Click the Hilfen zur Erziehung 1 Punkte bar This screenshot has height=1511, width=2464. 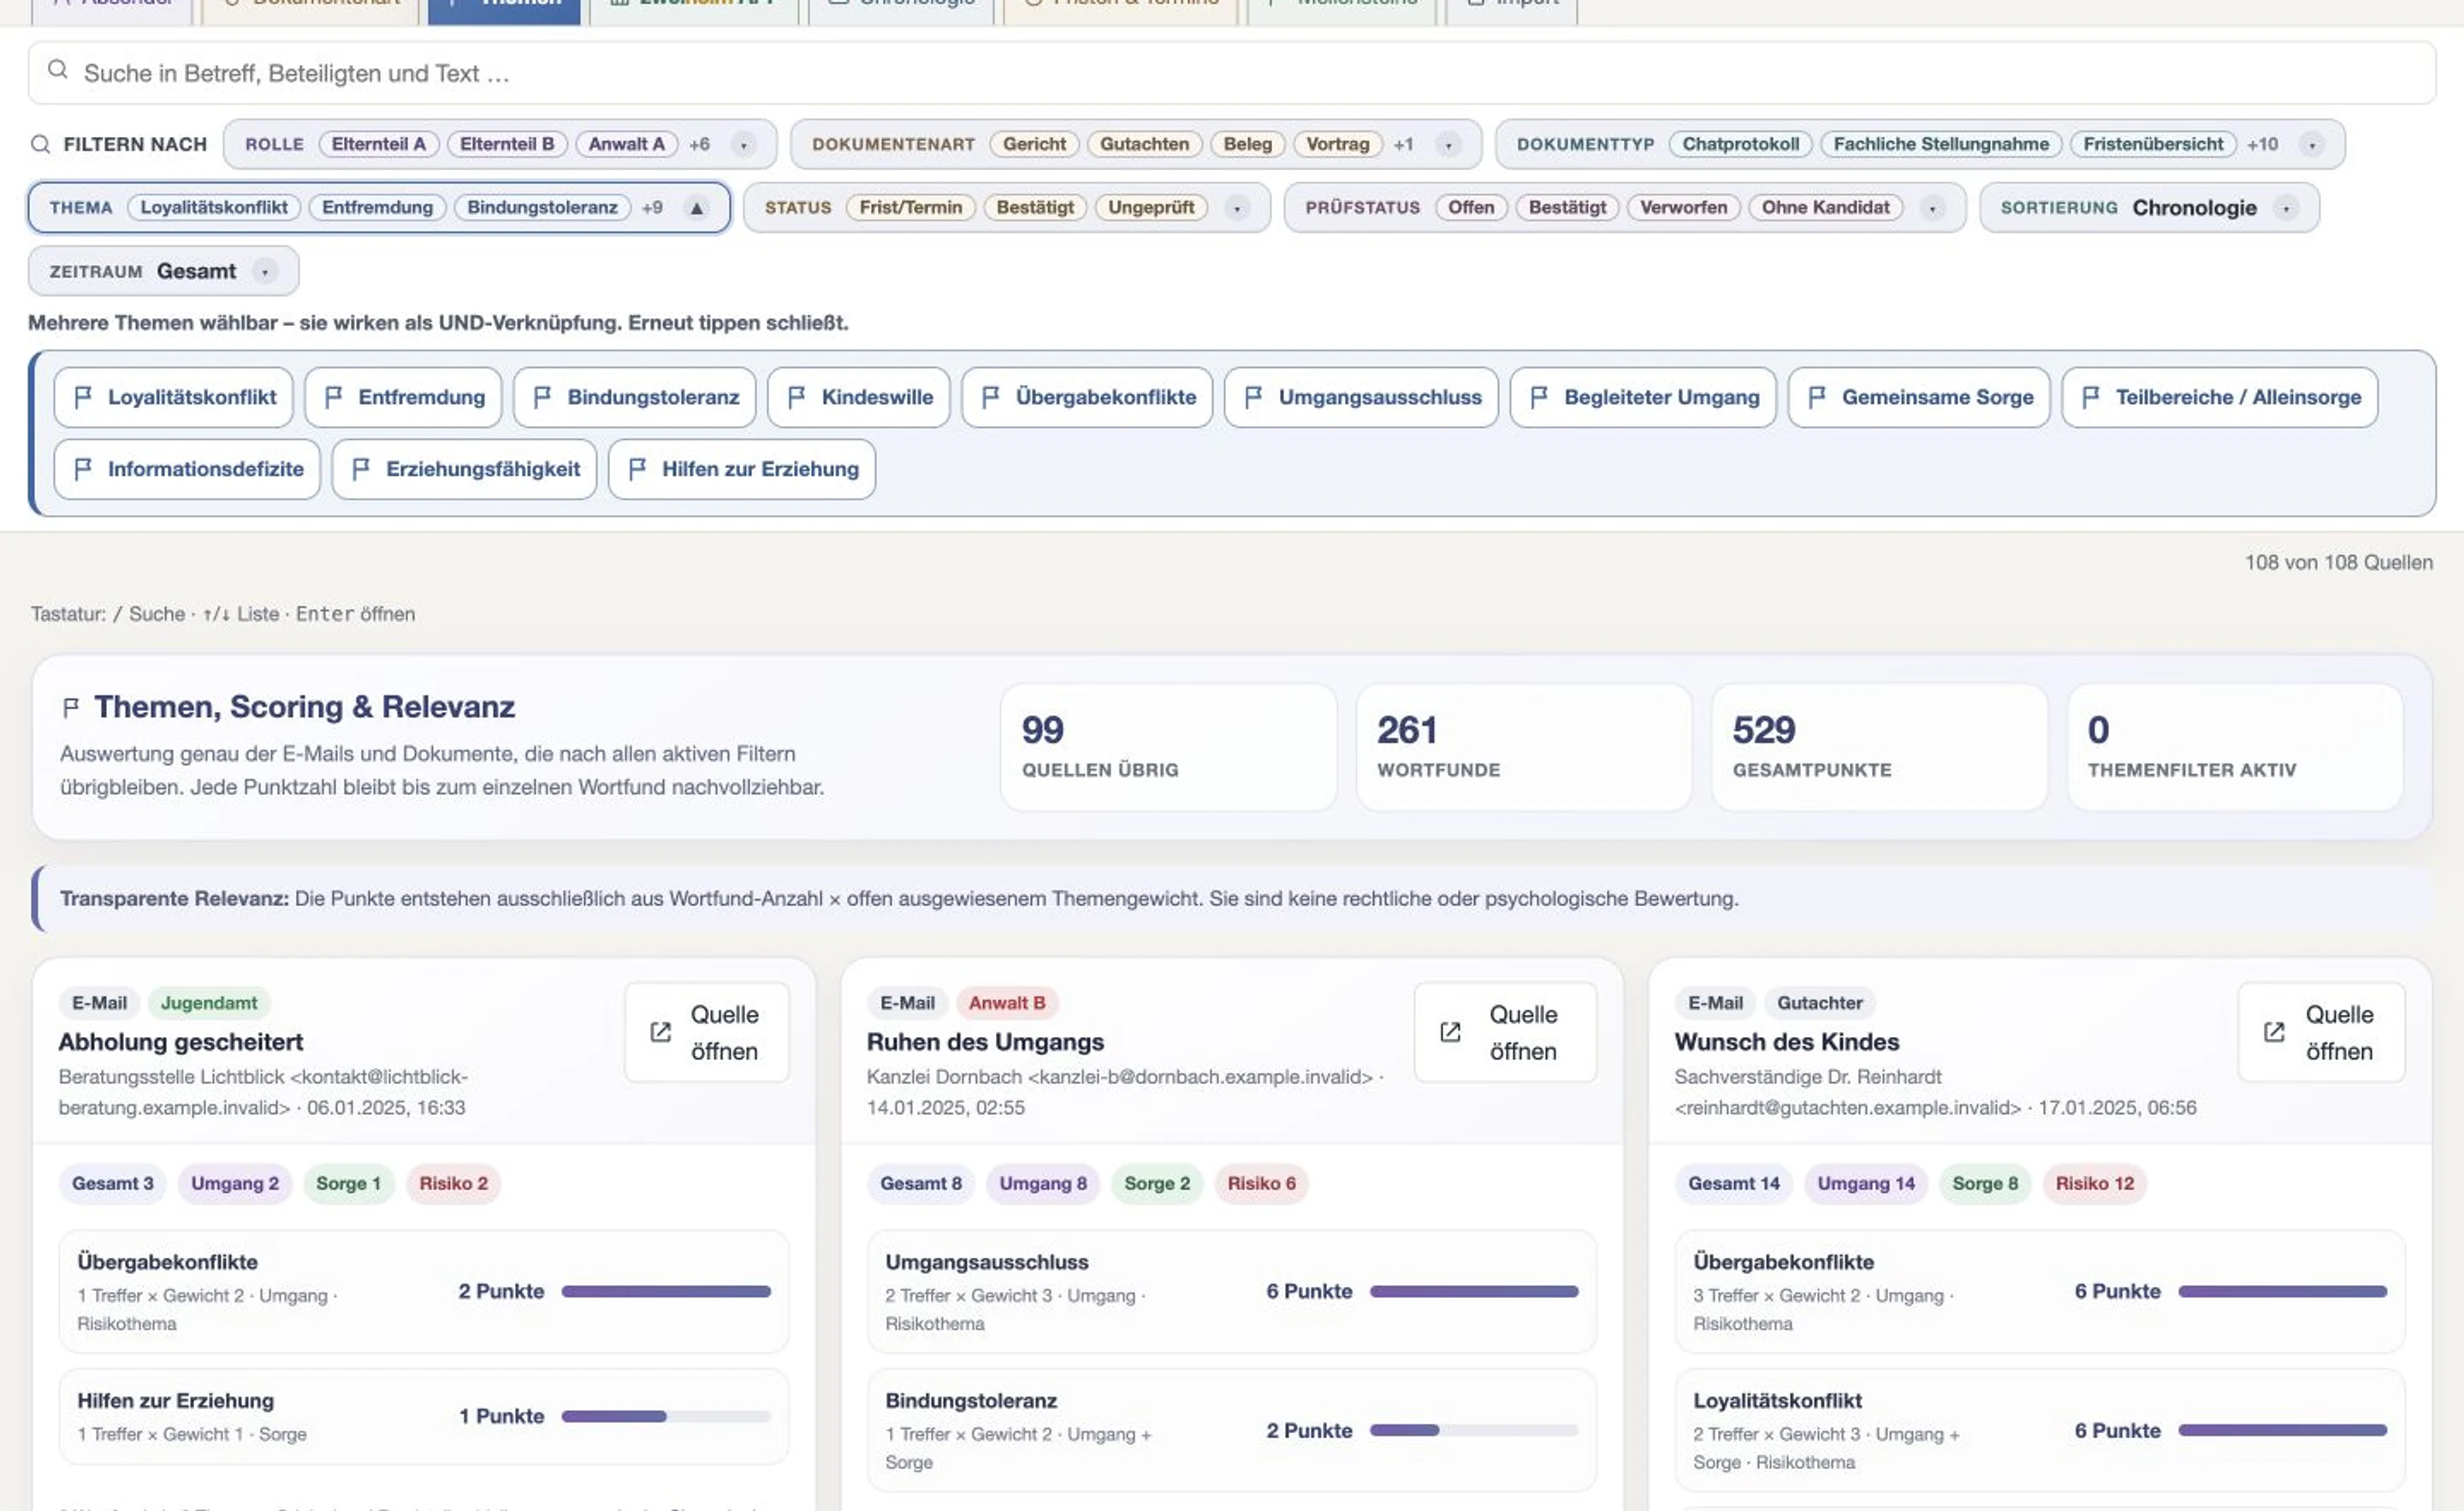(665, 1416)
